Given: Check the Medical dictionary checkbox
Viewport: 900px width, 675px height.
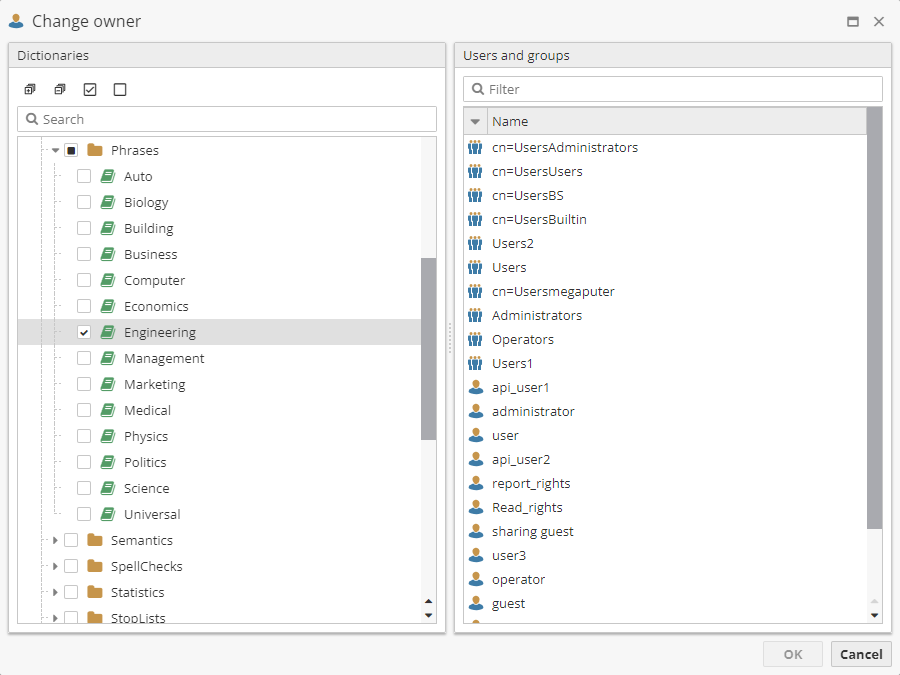Looking at the screenshot, I should pyautogui.click(x=84, y=411).
